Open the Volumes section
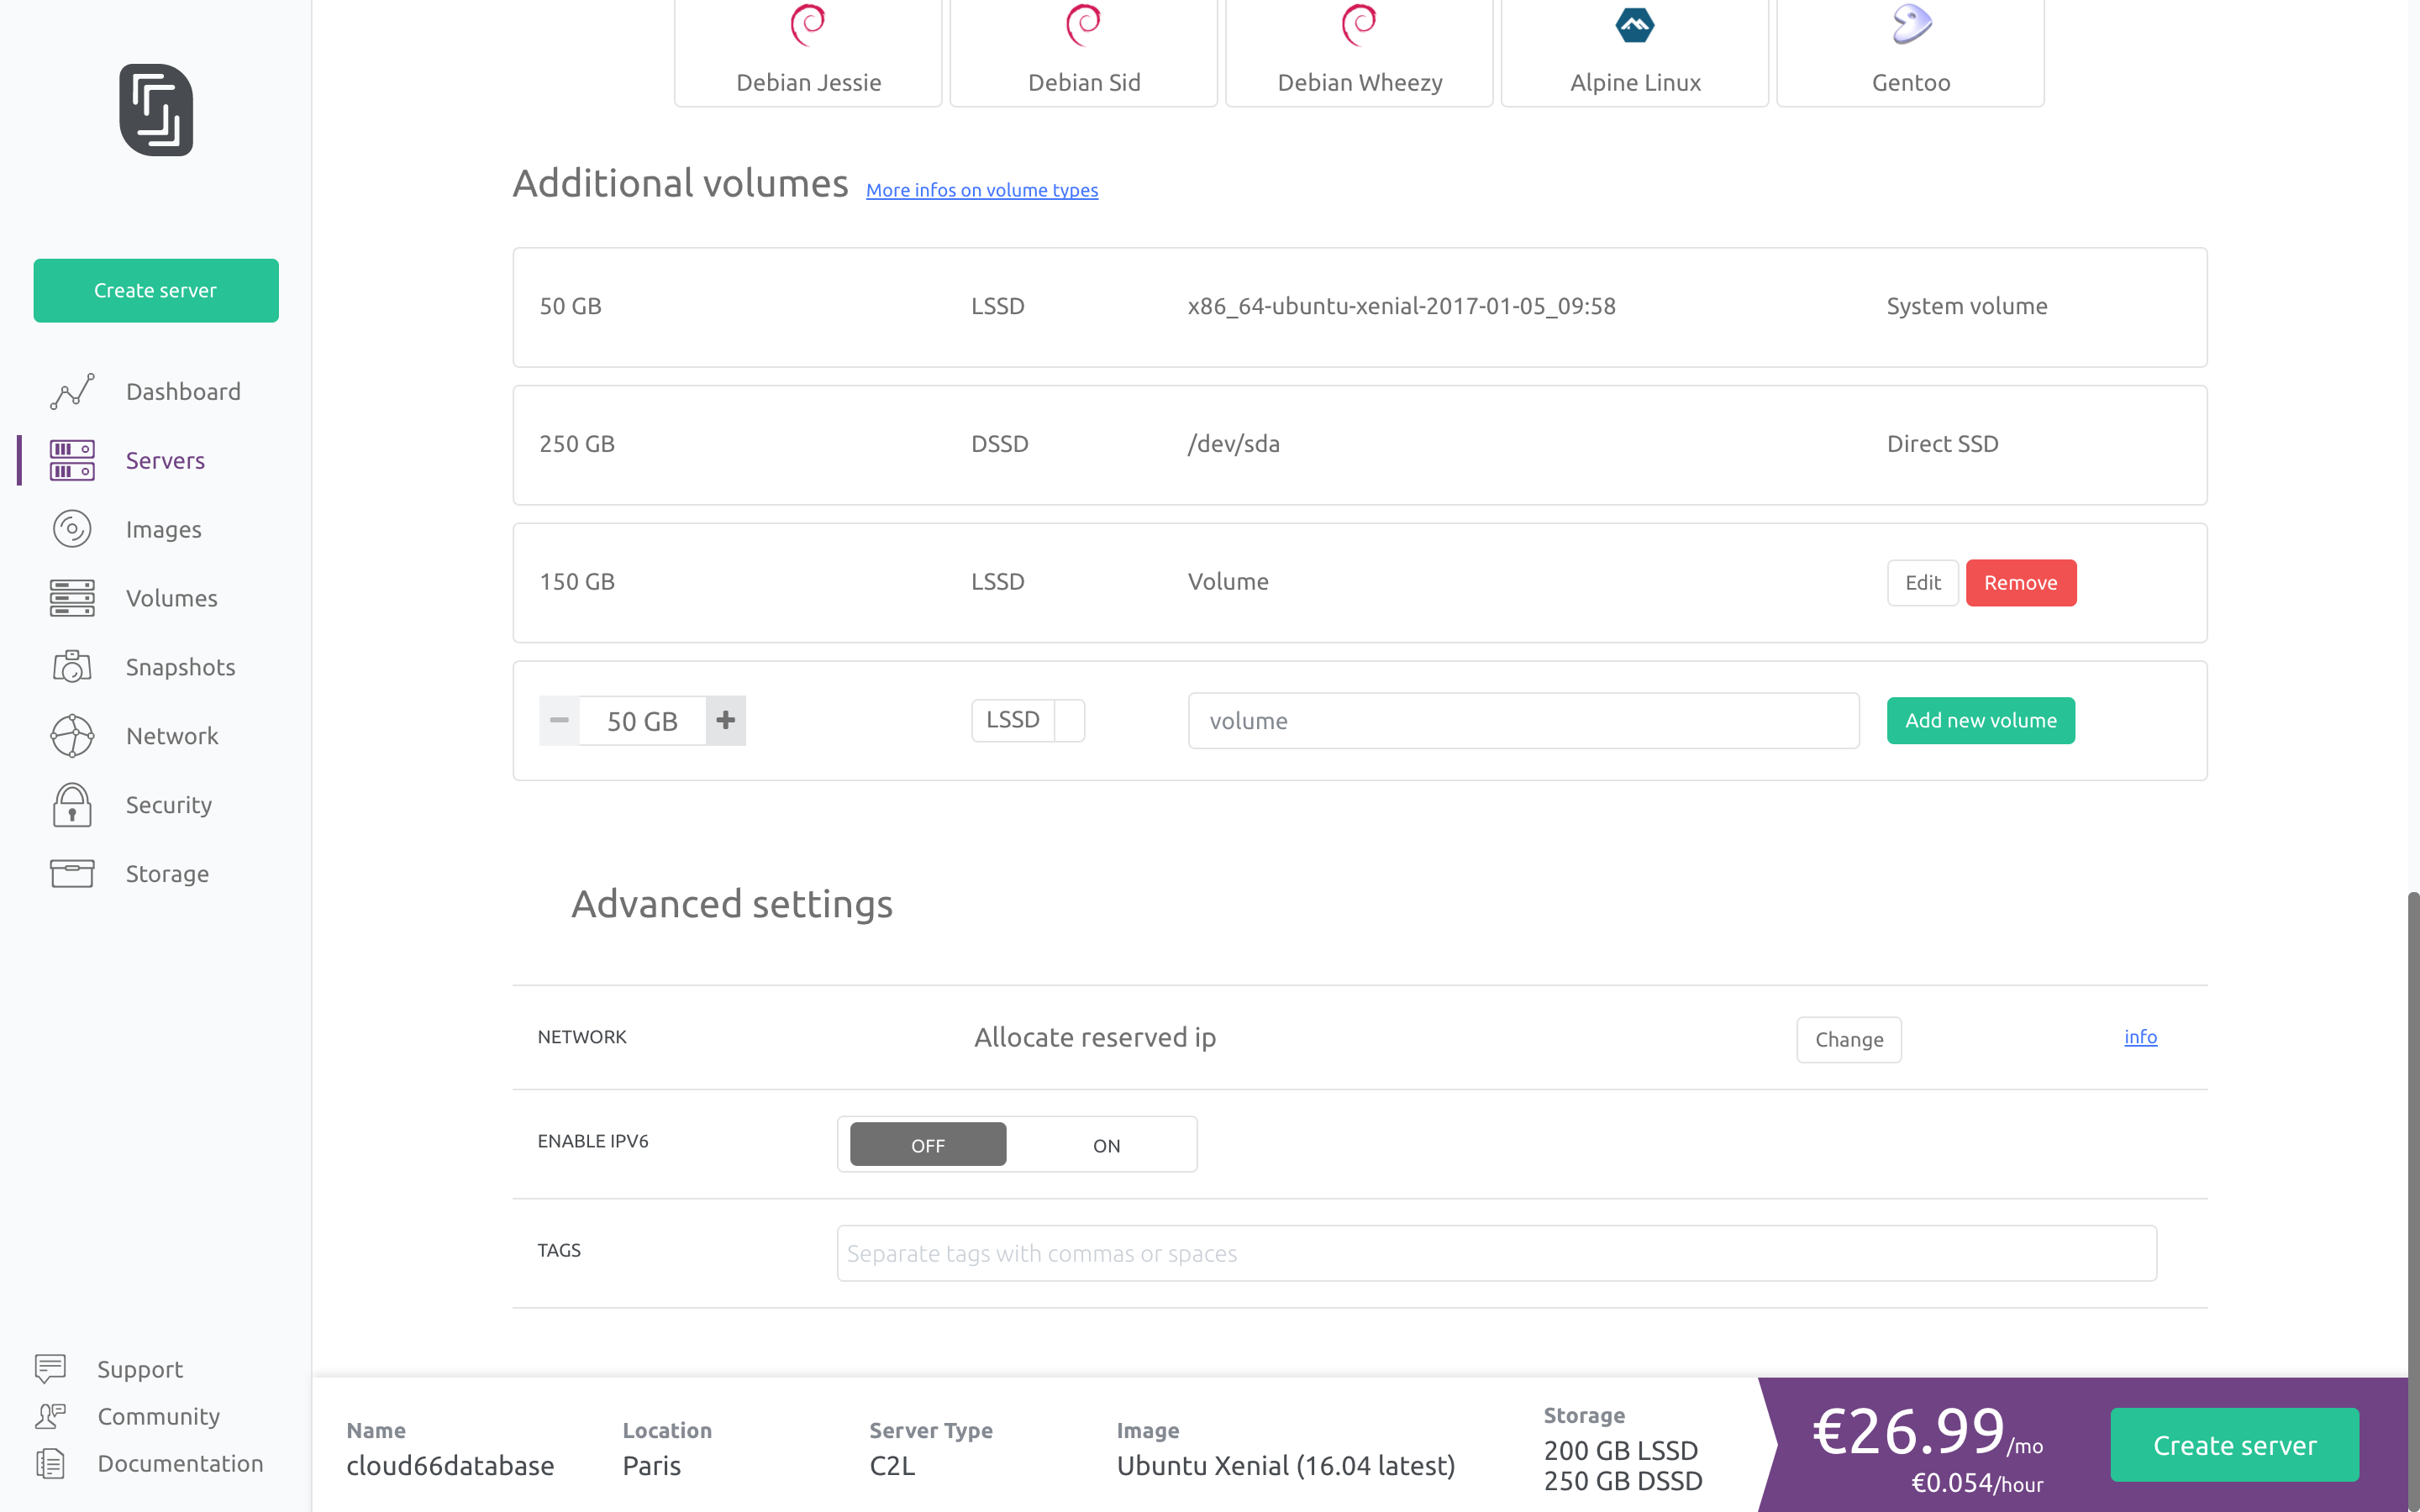Viewport: 2420px width, 1512px height. (x=171, y=598)
